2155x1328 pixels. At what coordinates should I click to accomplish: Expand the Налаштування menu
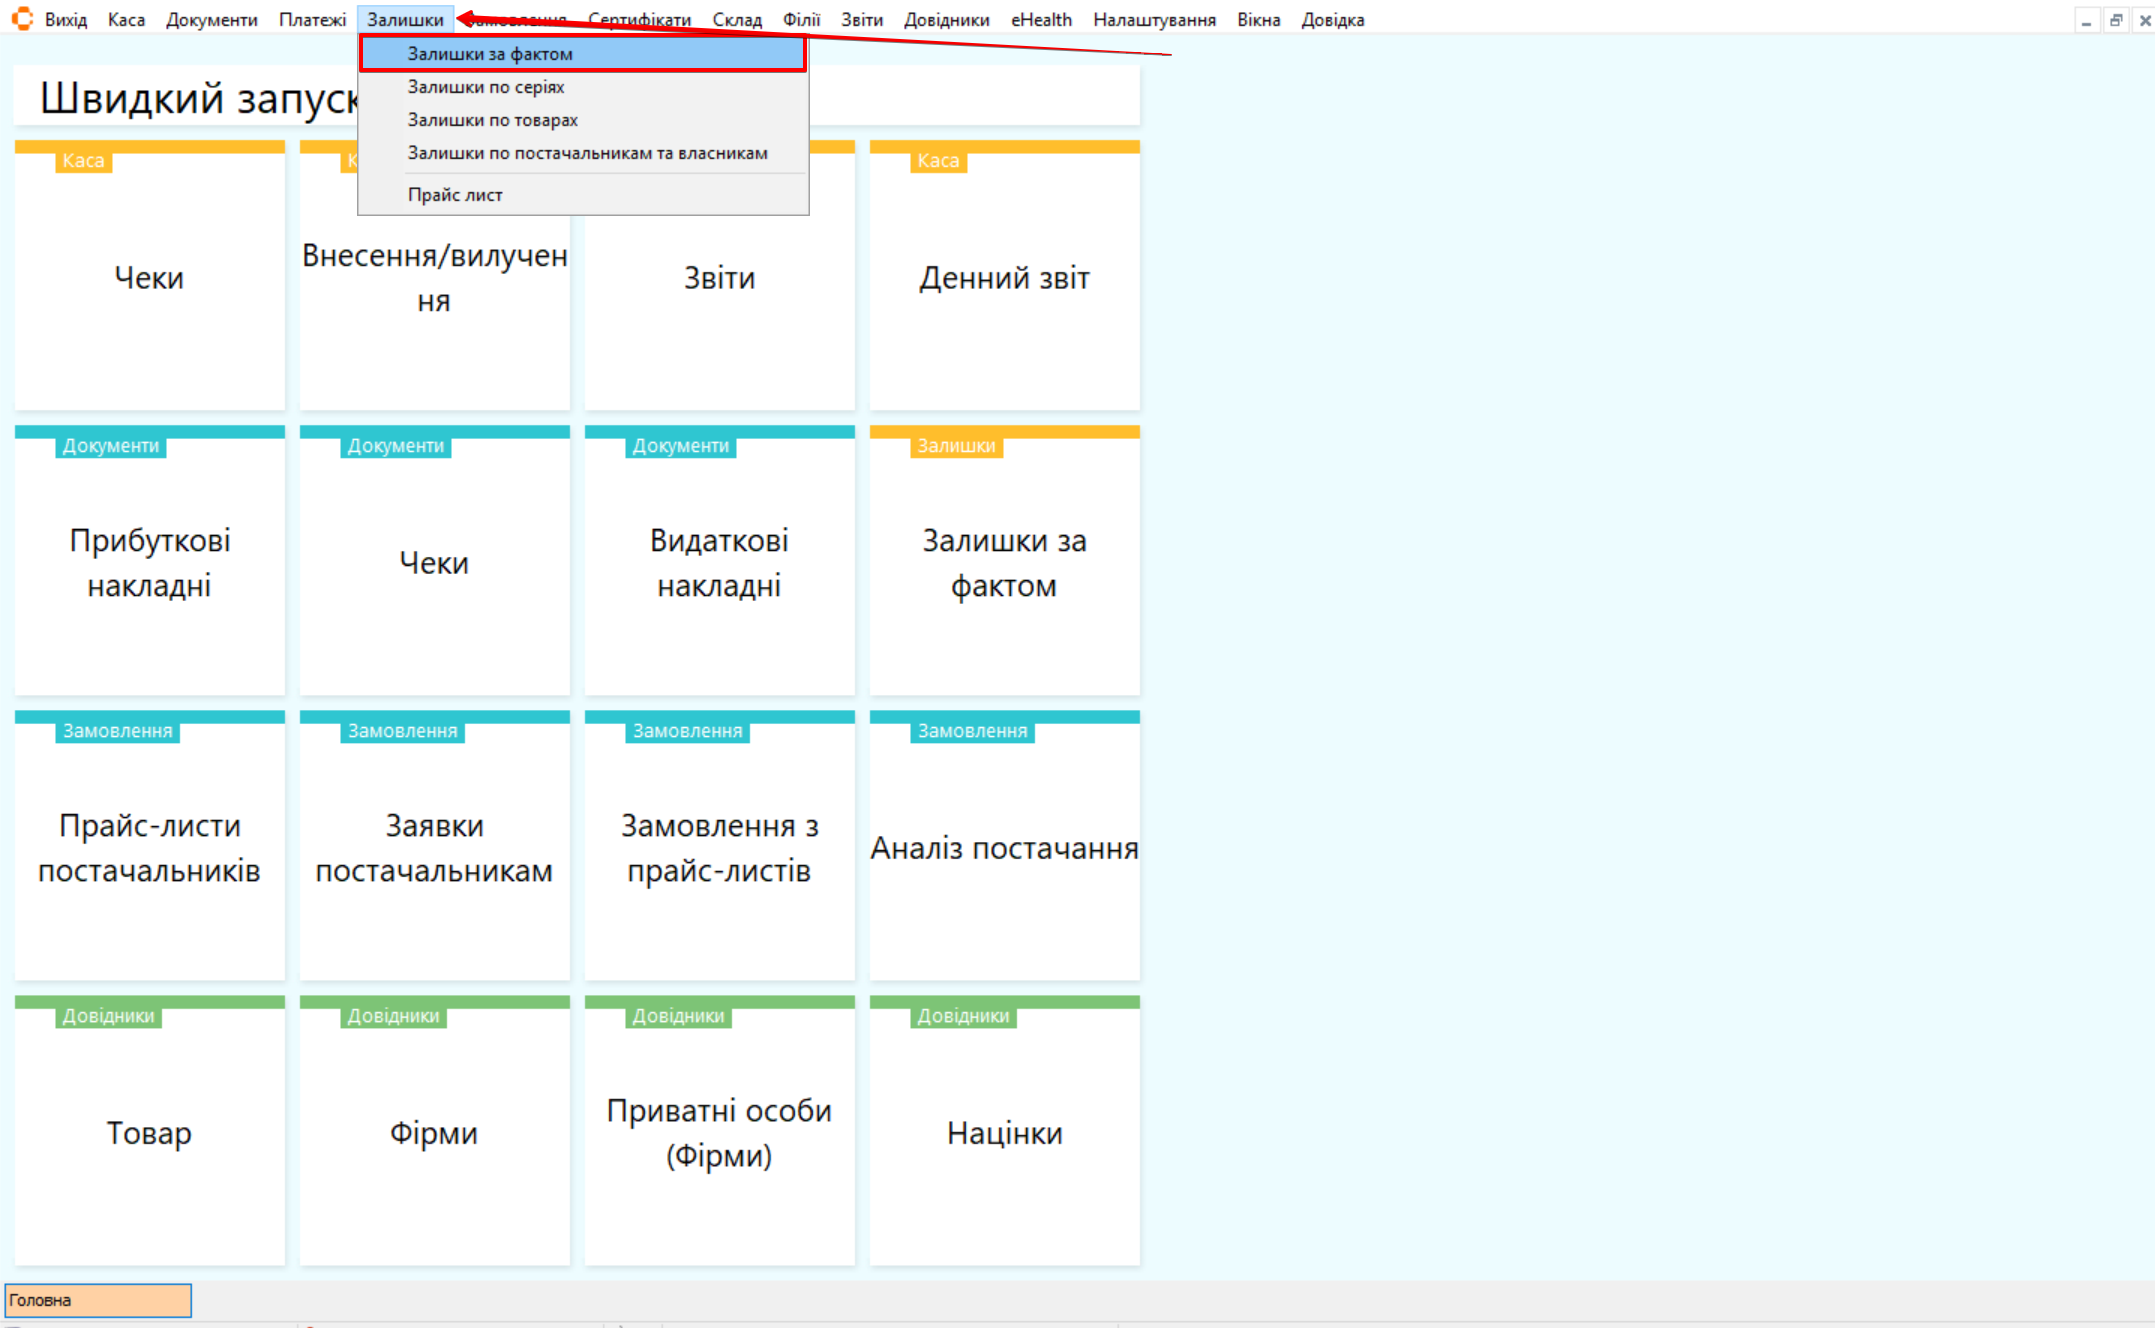point(1153,20)
